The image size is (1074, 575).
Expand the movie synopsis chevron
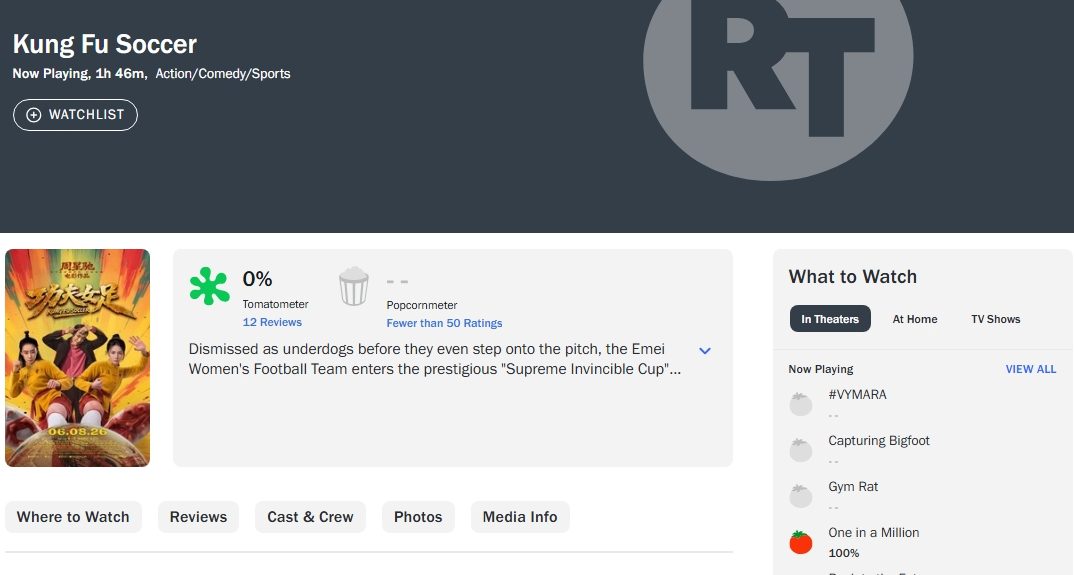[x=704, y=351]
